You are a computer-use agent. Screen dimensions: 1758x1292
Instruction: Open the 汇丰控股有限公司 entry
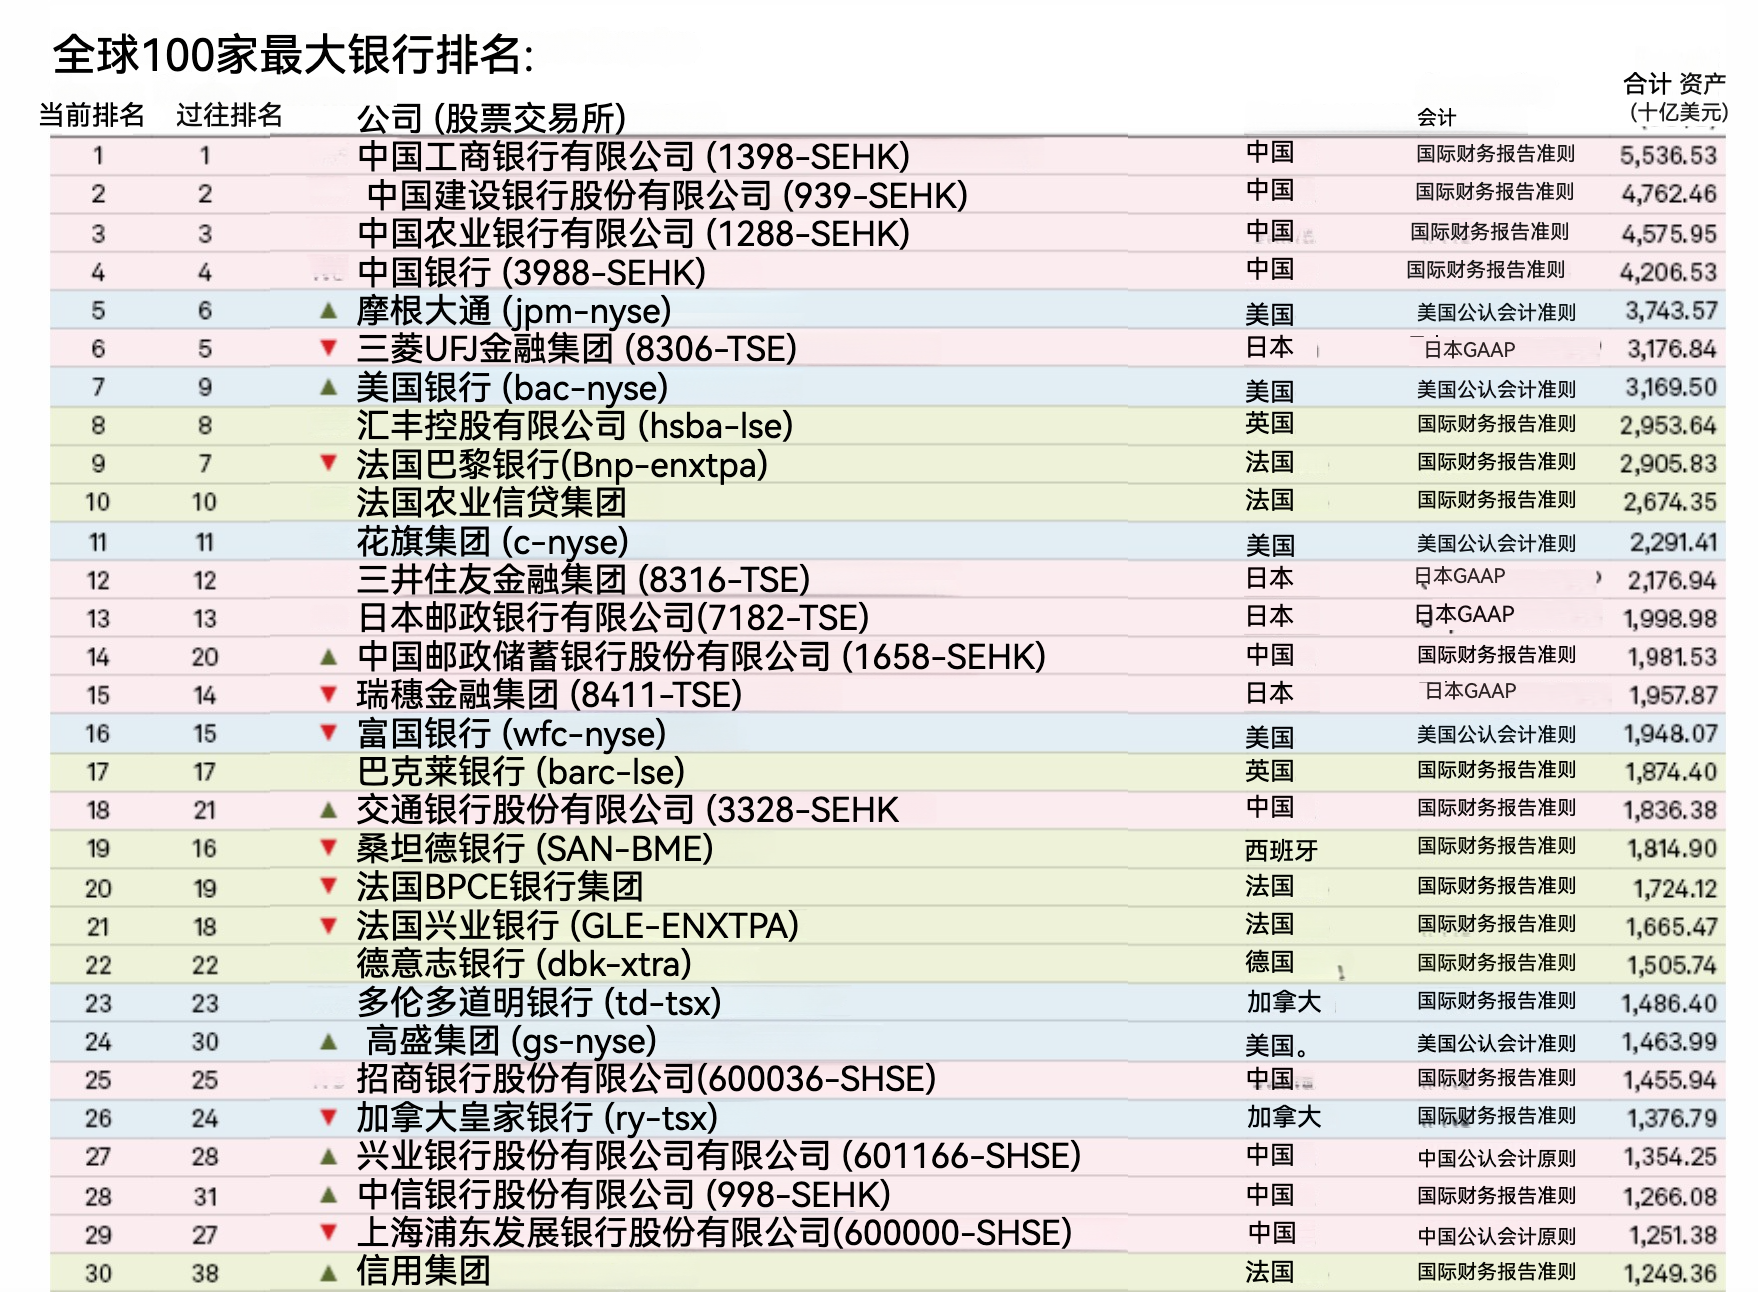pyautogui.click(x=574, y=426)
